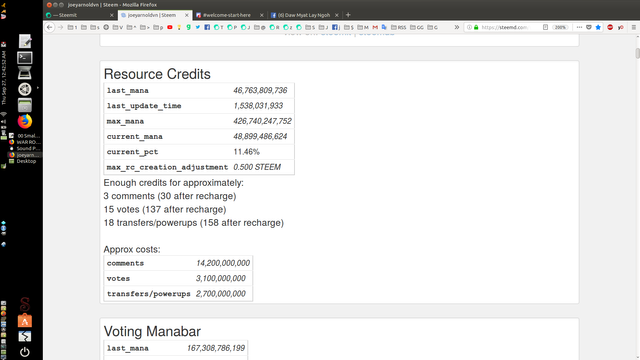Open the Gmail bookmark icon
Image resolution: width=640 pixels, height=360 pixels.
375,27
